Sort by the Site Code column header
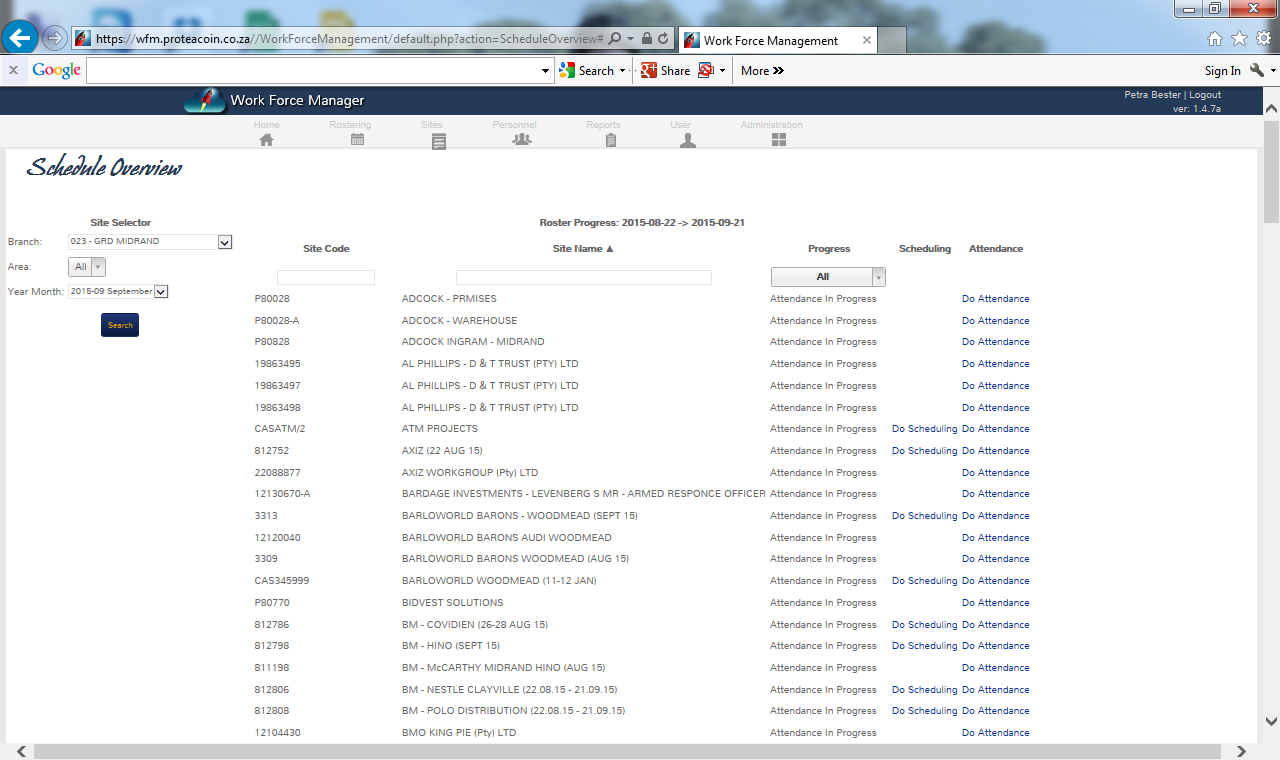Image resolution: width=1280 pixels, height=760 pixels. [326, 249]
